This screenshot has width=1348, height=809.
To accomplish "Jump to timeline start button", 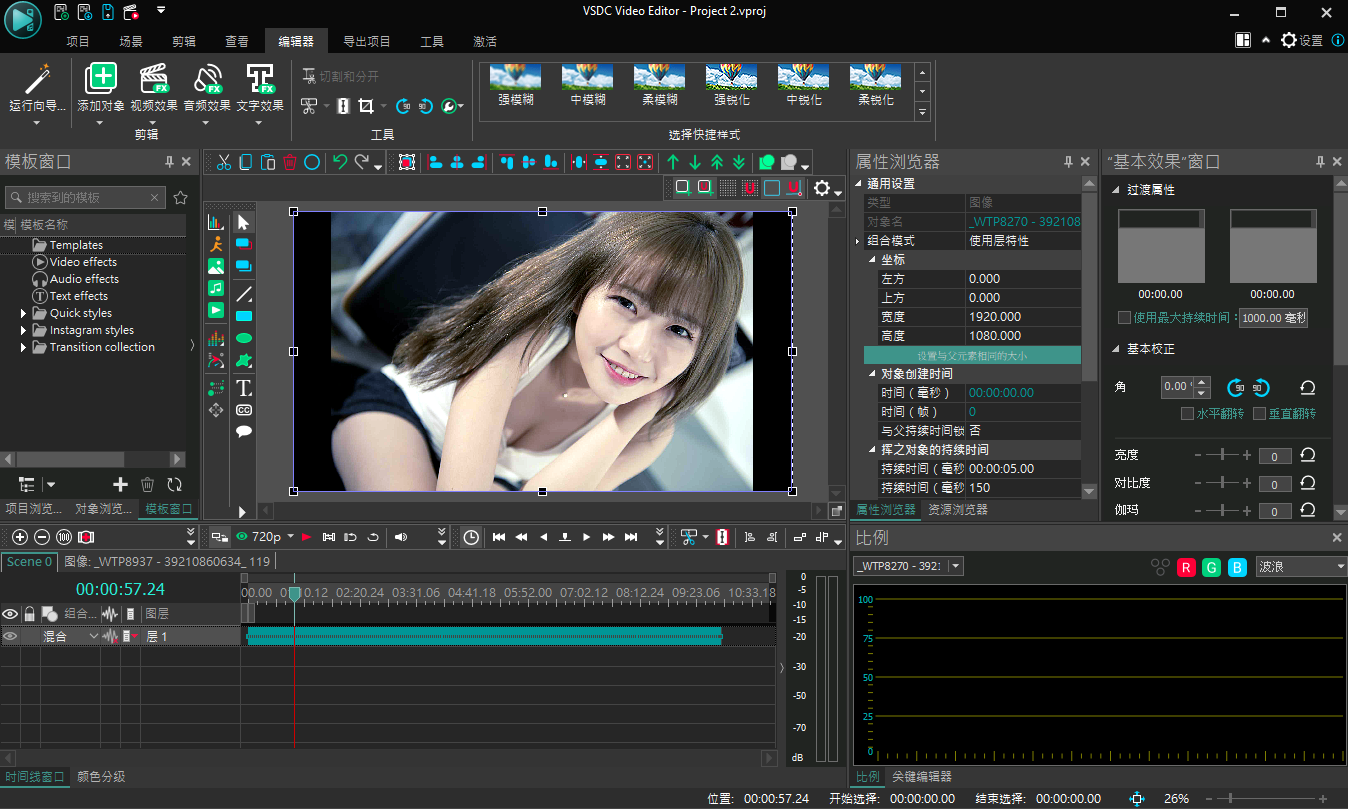I will pos(499,537).
